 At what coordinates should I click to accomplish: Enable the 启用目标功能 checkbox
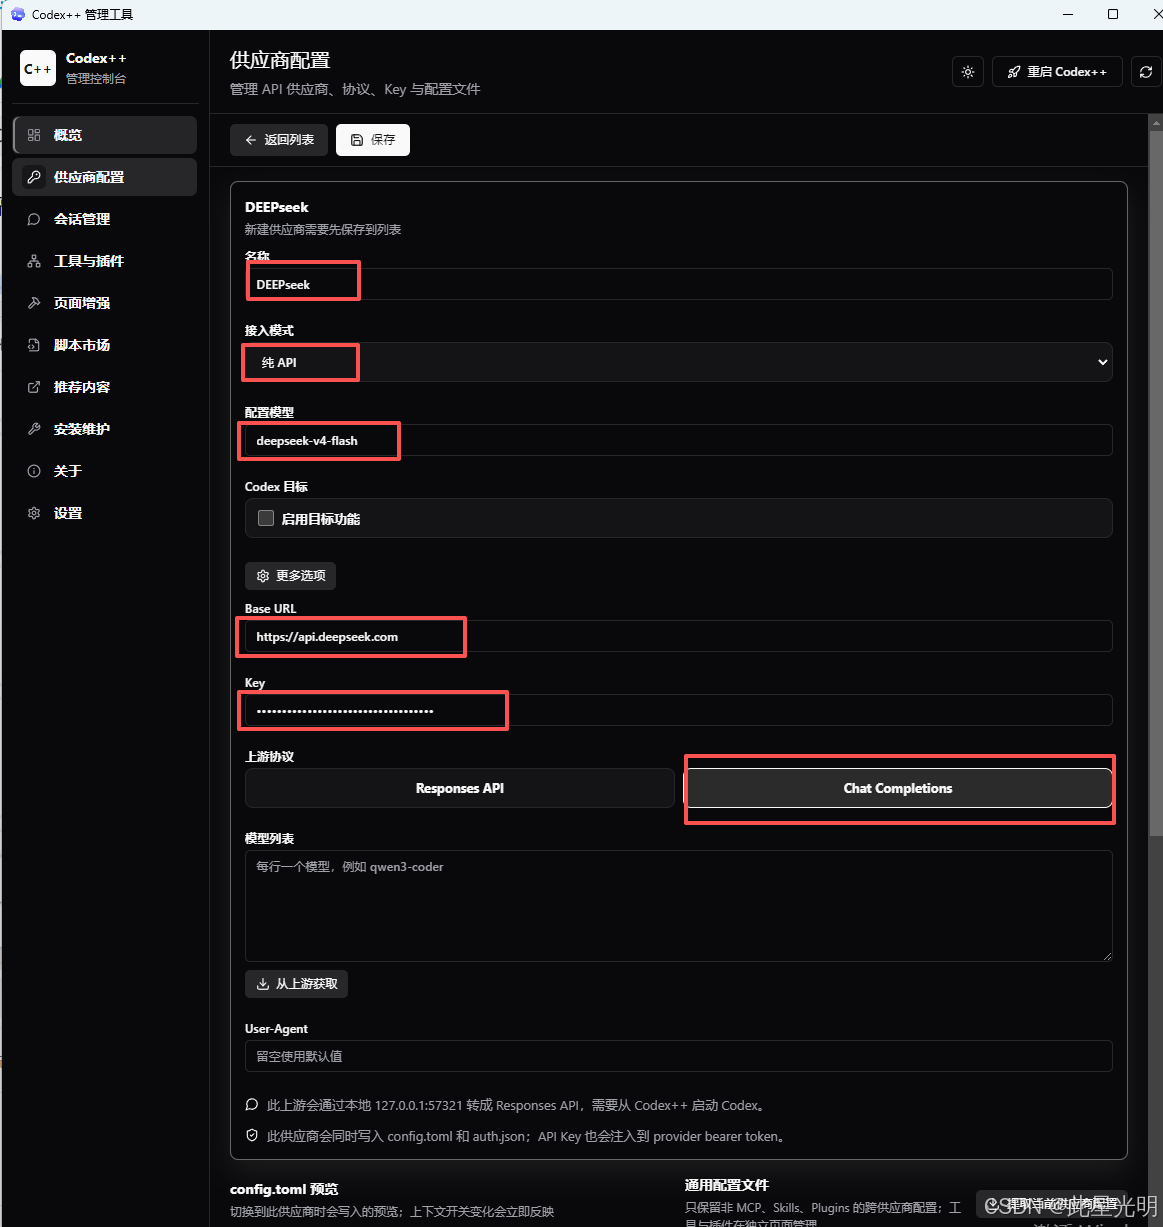coord(266,518)
